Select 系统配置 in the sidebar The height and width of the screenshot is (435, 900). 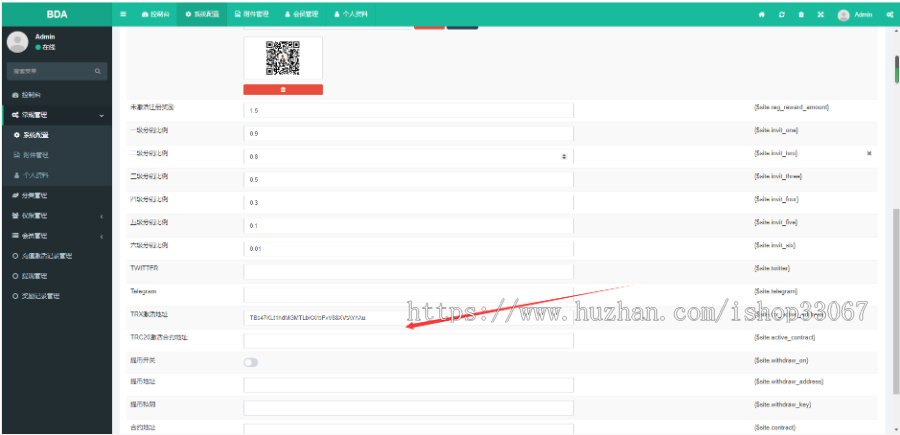57,135
